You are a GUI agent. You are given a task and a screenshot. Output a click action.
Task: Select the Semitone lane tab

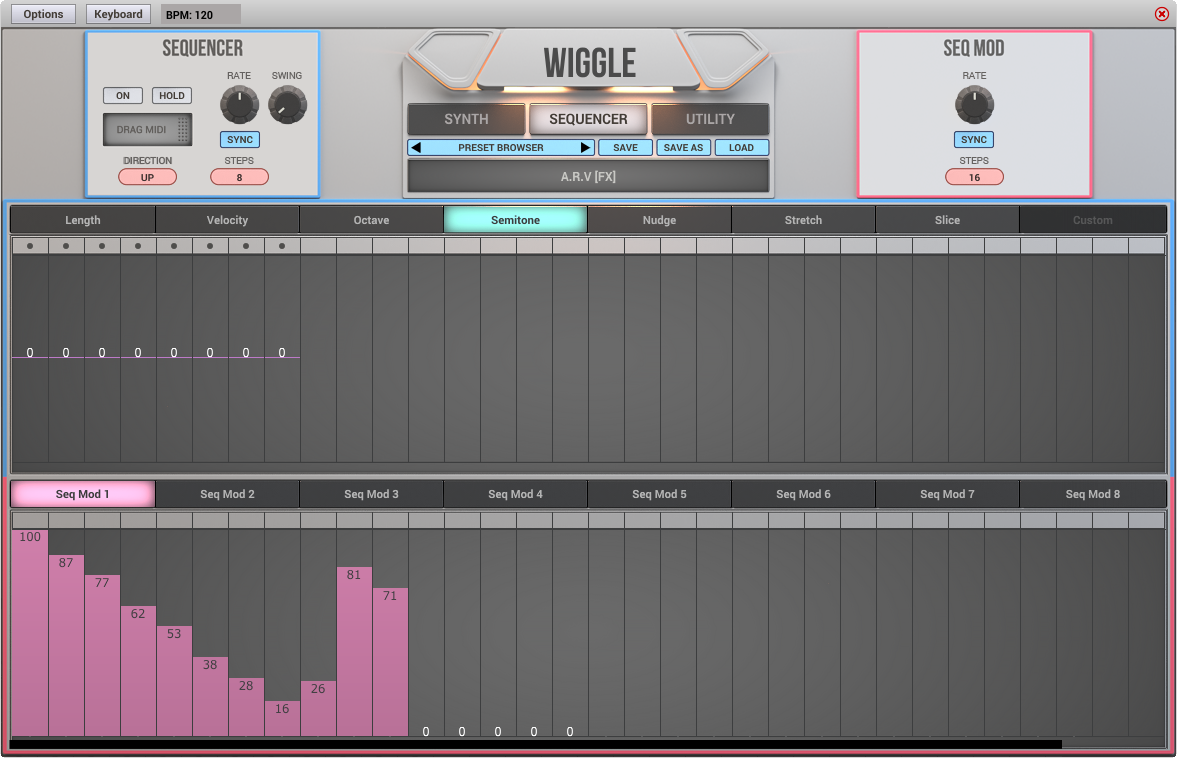pyautogui.click(x=516, y=220)
